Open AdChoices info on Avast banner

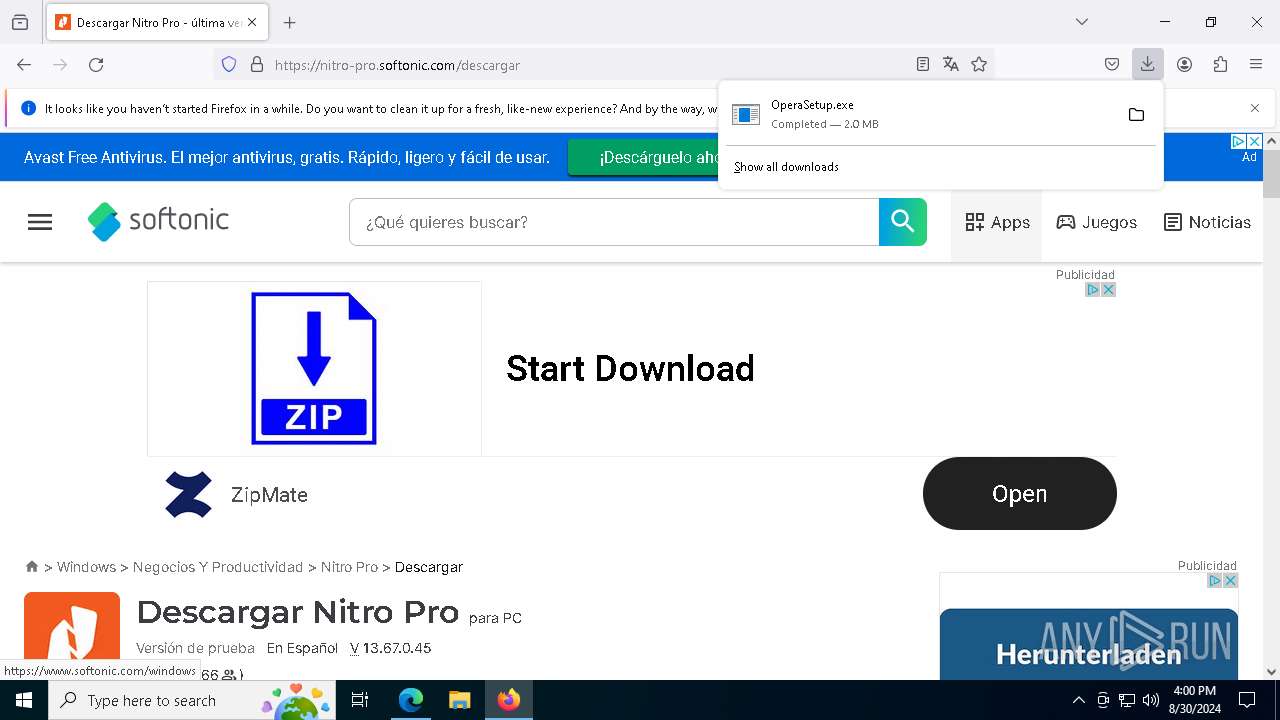coord(1238,142)
